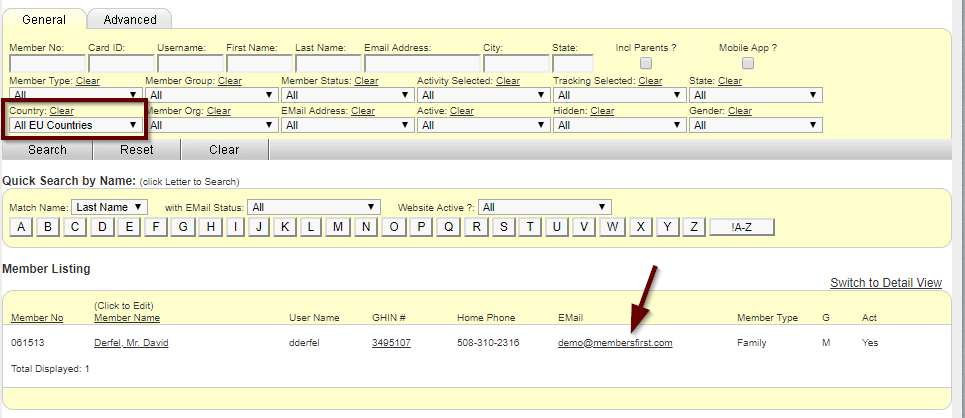Quick search by letter D
Viewport: 965px width, 418px height.
coord(102,227)
